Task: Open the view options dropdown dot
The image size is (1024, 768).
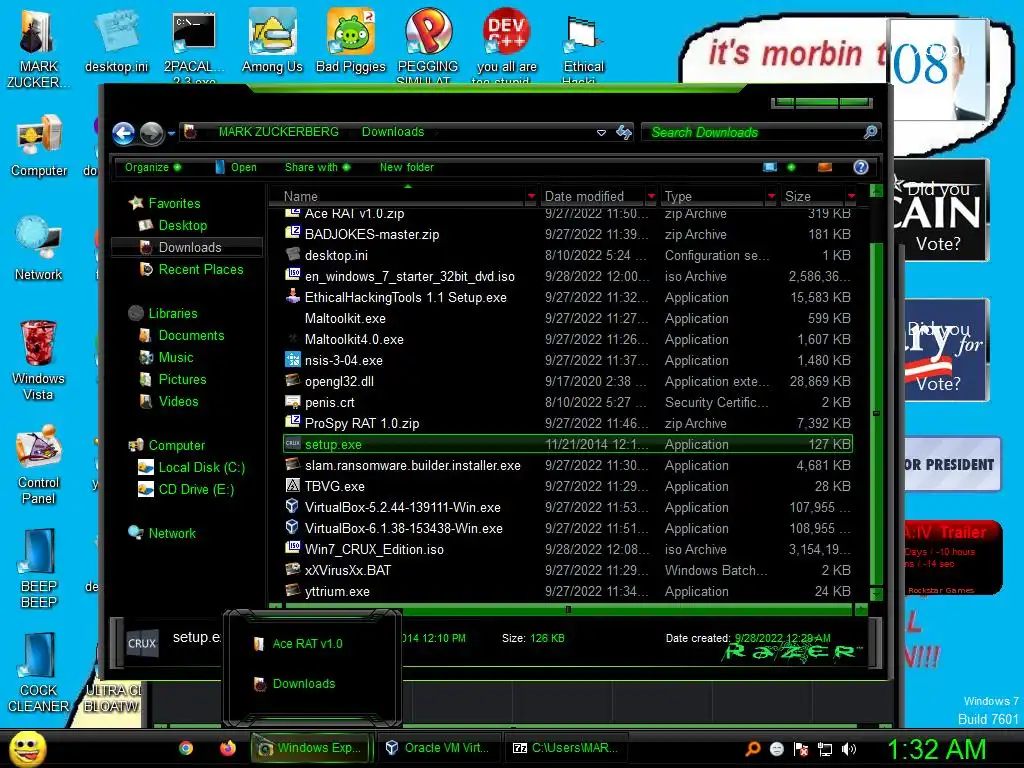Action: pyautogui.click(x=792, y=167)
